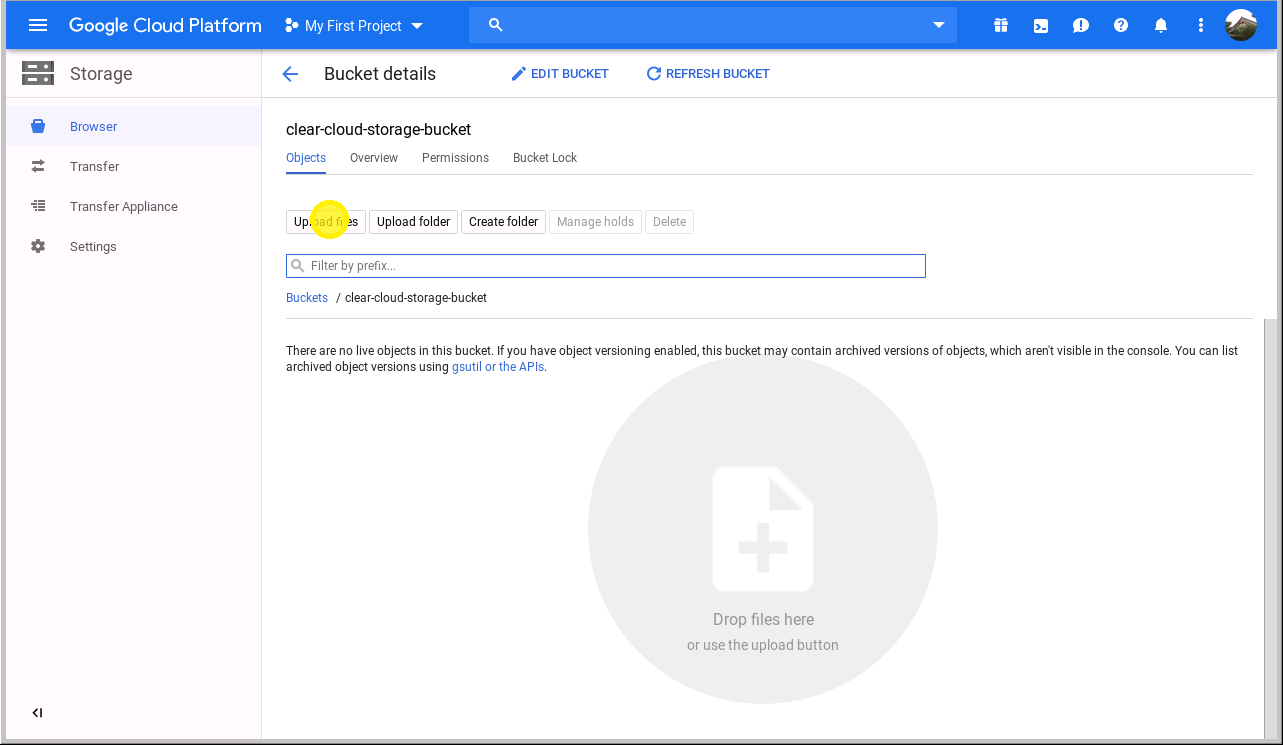Open the hamburger navigation menu
The image size is (1283, 745).
tap(38, 25)
